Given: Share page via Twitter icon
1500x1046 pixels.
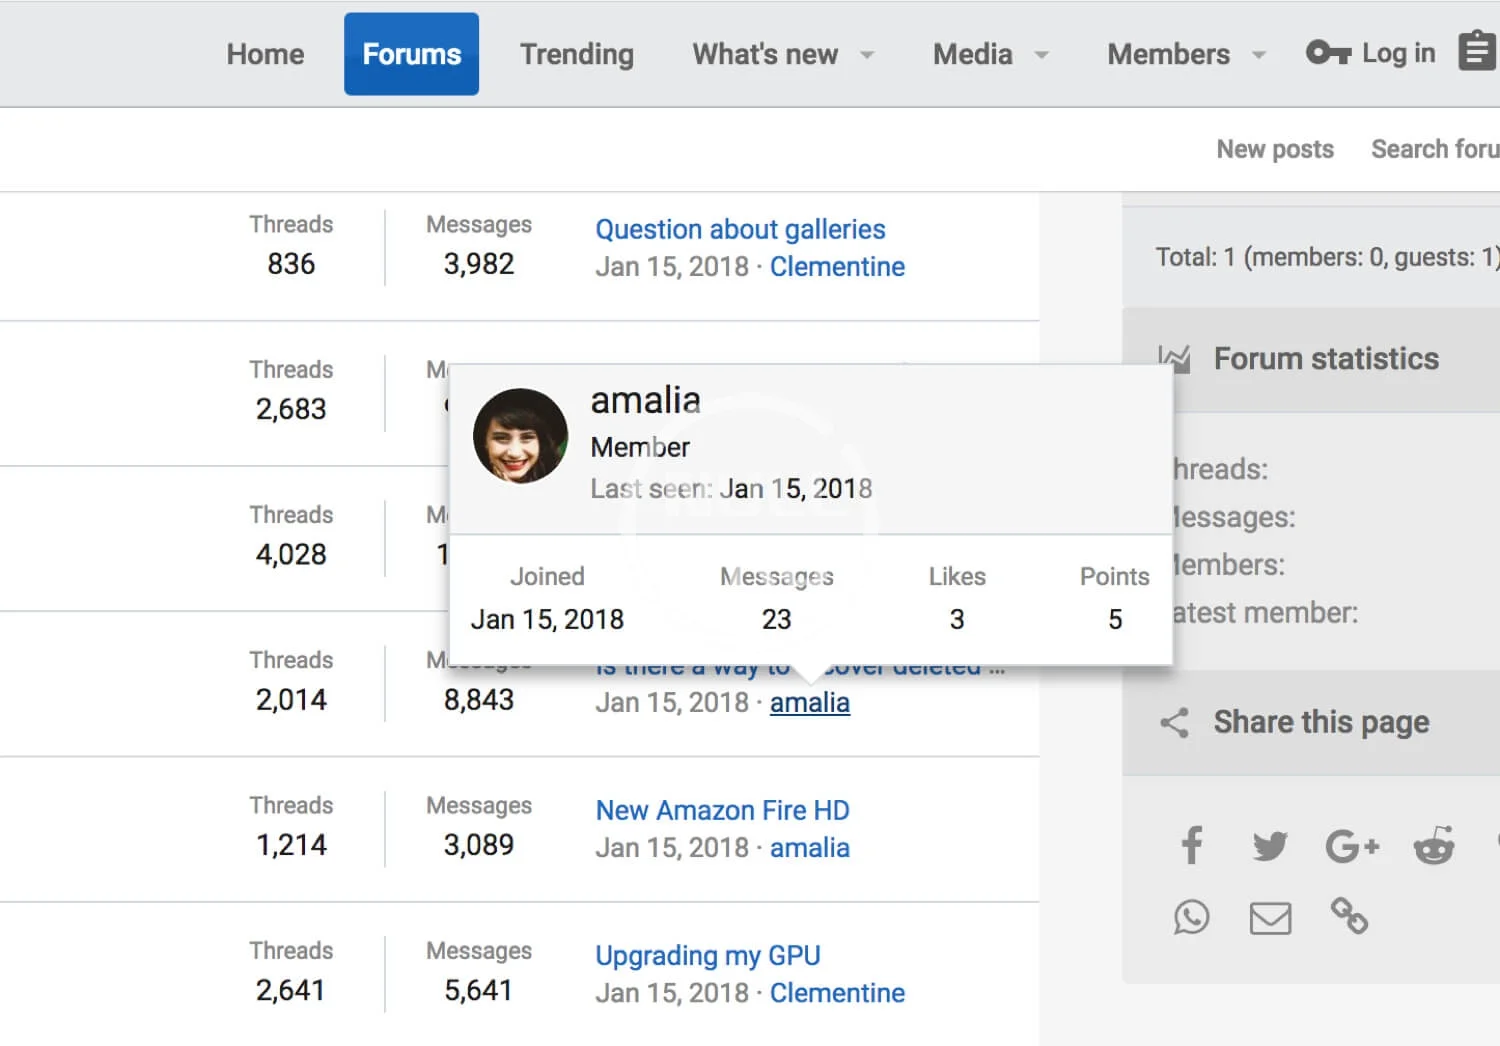Looking at the screenshot, I should tap(1270, 846).
